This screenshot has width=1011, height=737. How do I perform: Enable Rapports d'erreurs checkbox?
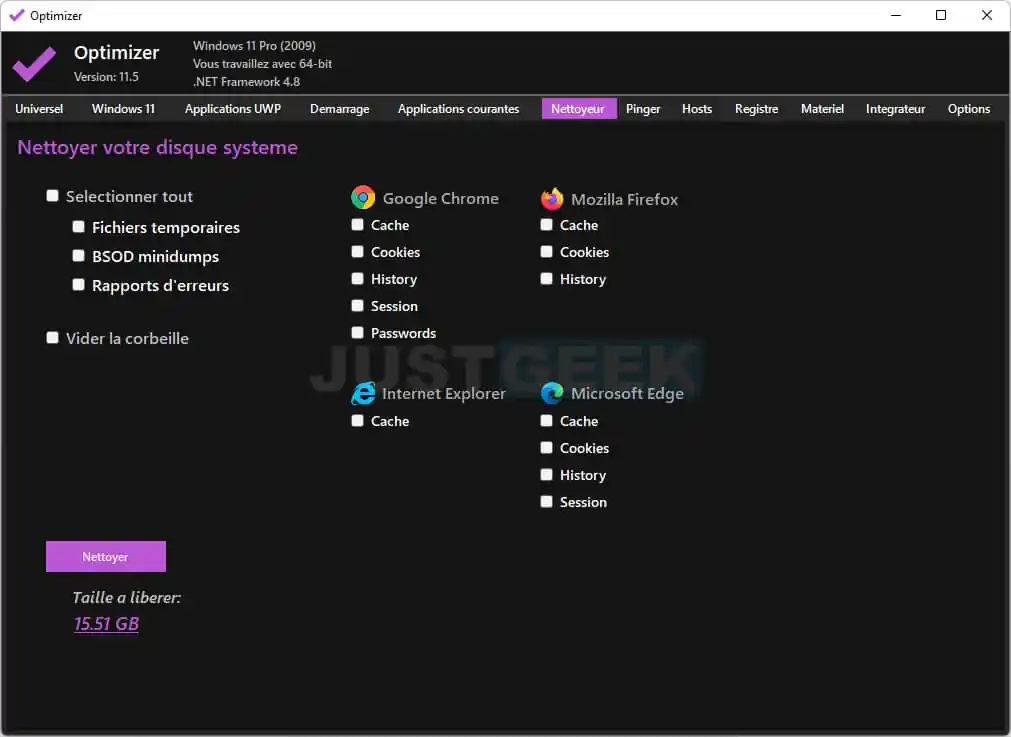78,284
